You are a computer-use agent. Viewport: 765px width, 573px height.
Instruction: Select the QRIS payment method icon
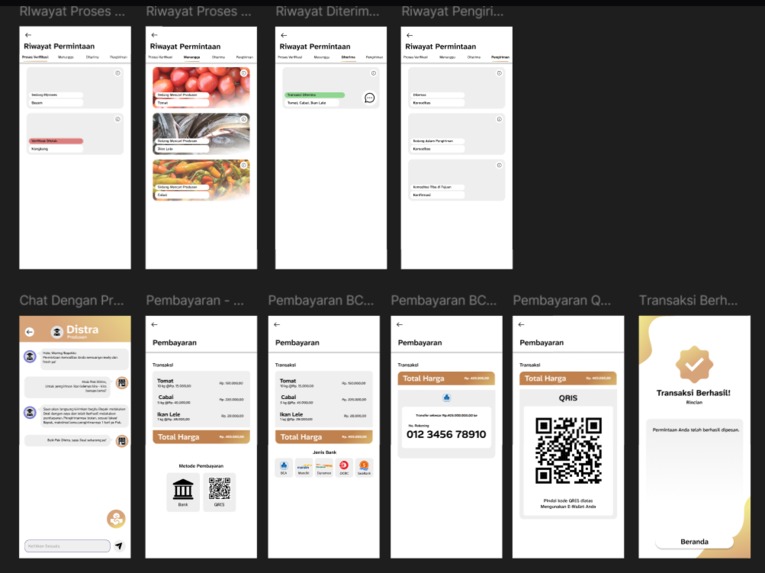pyautogui.click(x=220, y=492)
